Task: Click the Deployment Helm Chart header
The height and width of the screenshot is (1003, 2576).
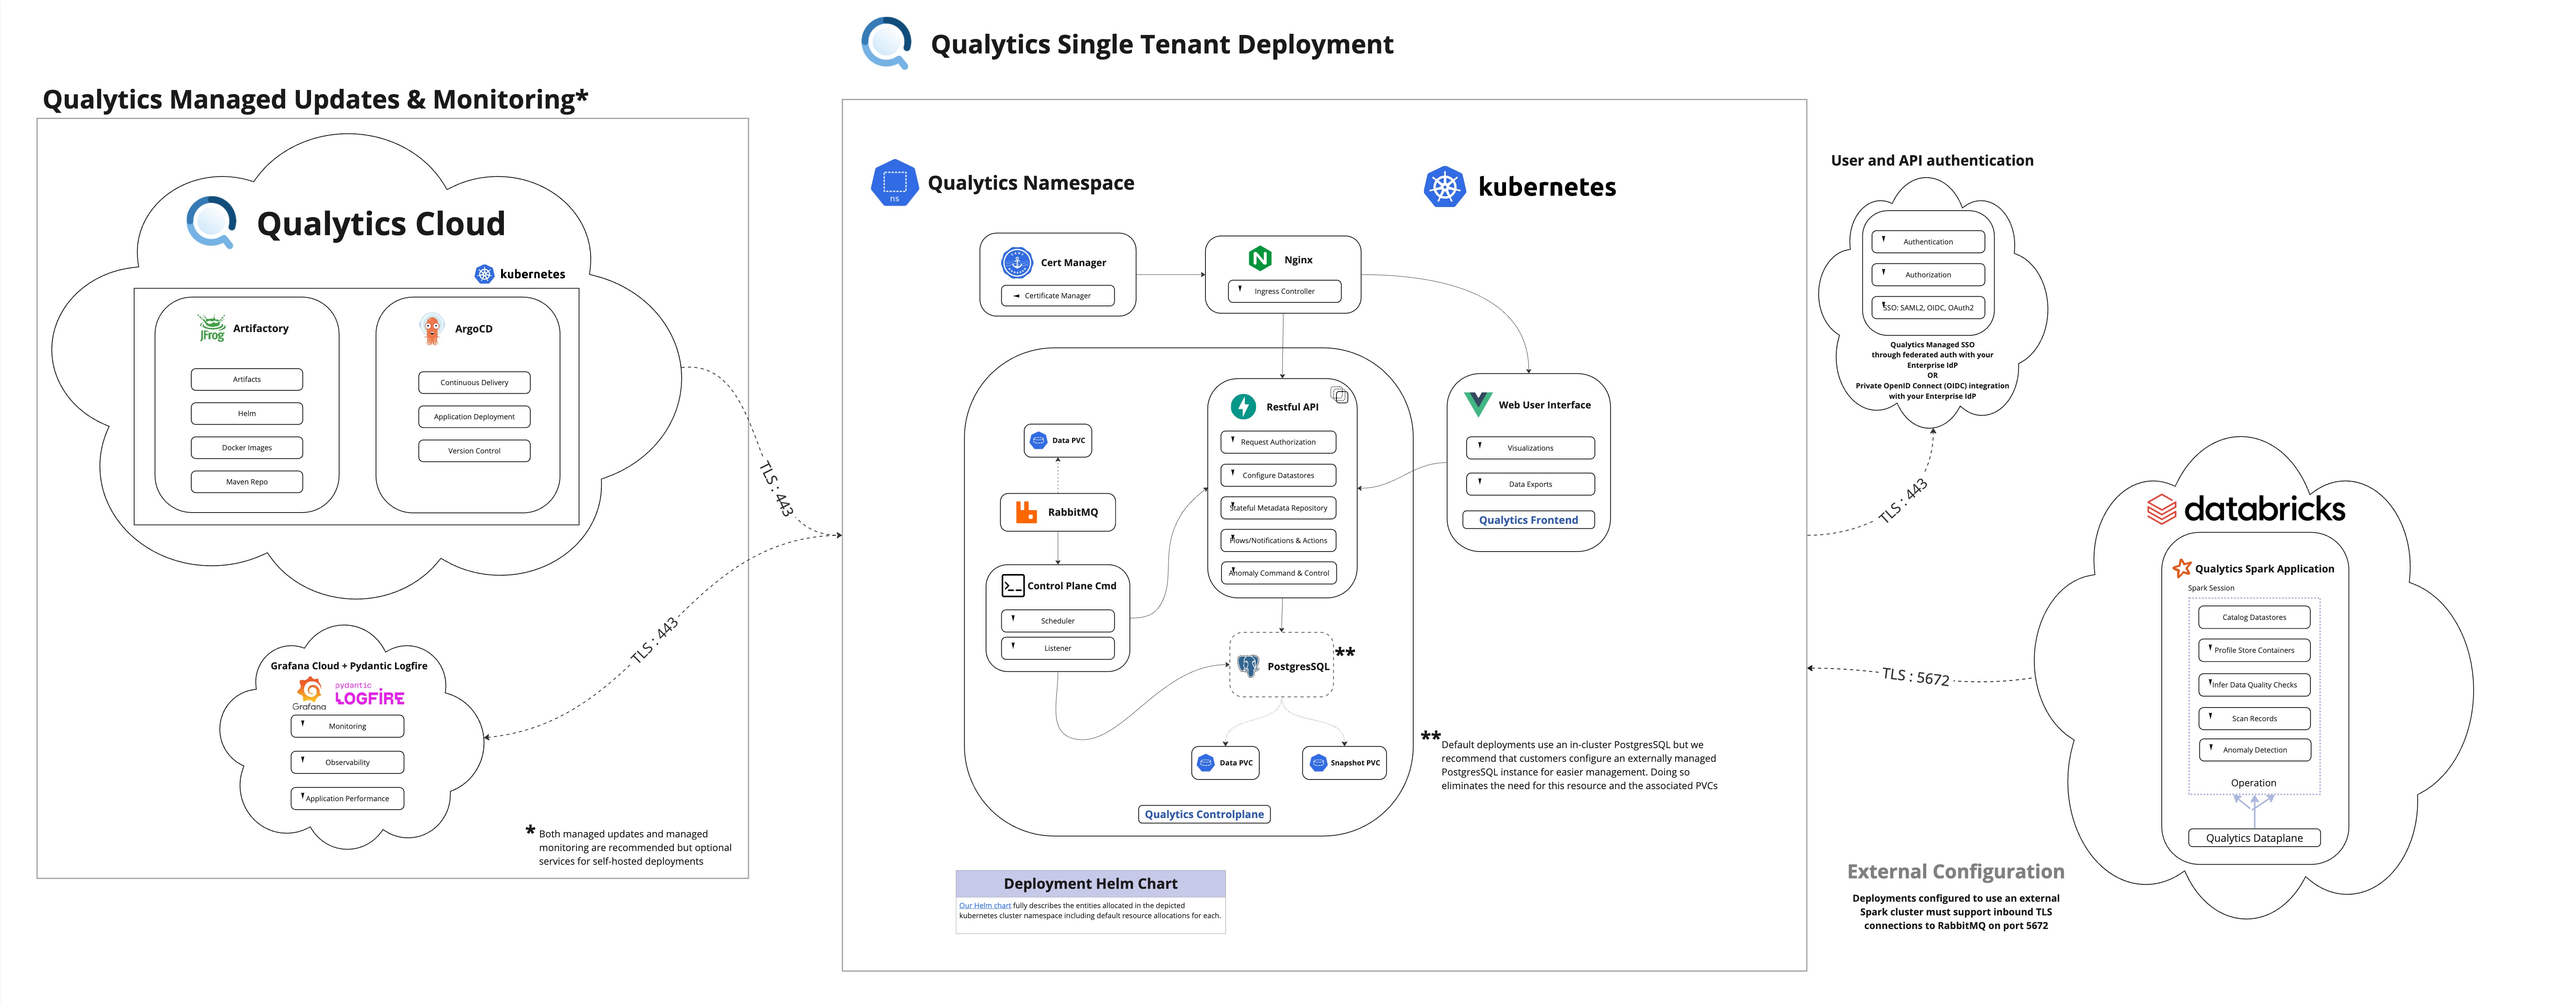Action: tap(1090, 884)
